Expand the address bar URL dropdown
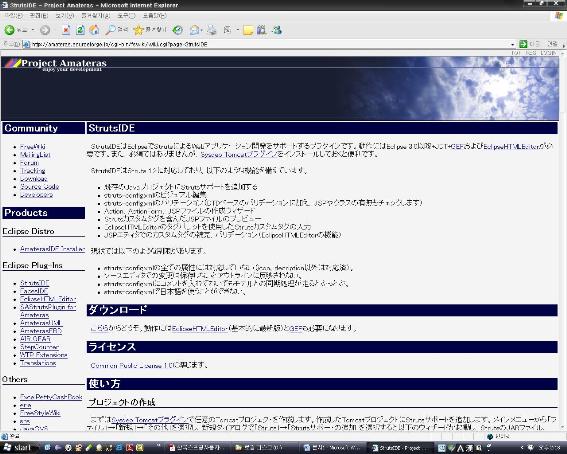Viewport: 567px width, 454px height. (513, 44)
